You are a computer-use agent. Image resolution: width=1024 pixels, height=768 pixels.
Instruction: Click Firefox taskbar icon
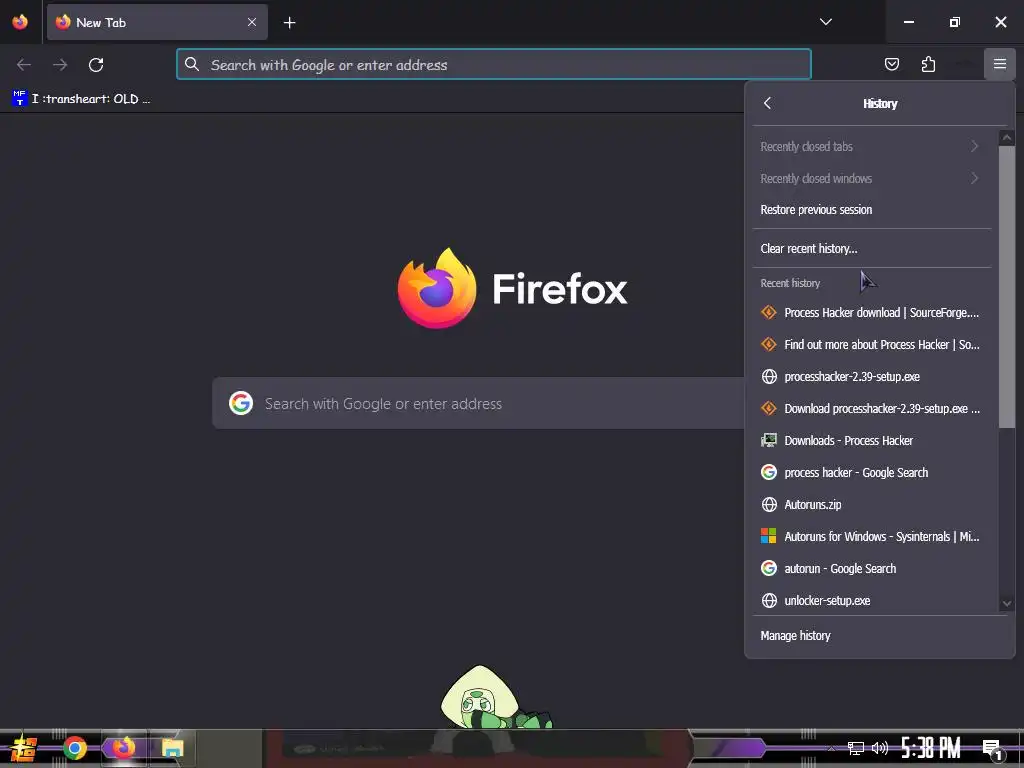coord(123,748)
